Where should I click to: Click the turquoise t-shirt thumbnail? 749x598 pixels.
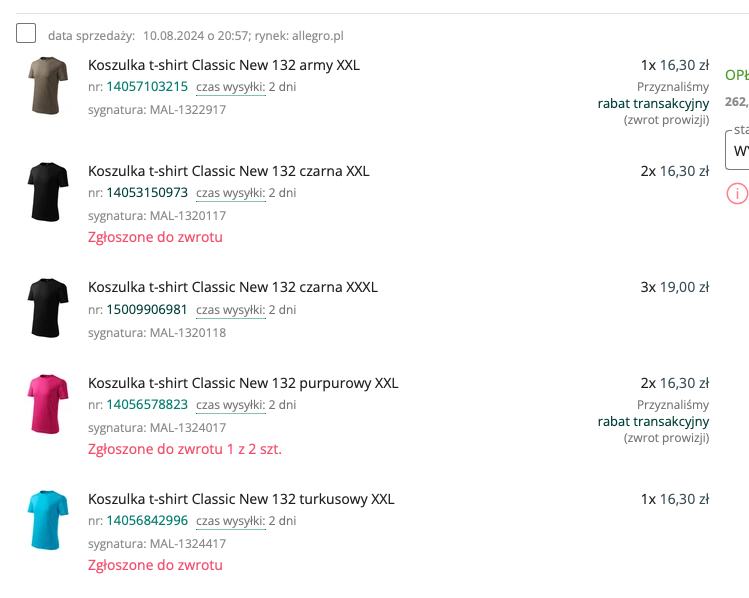click(x=47, y=519)
